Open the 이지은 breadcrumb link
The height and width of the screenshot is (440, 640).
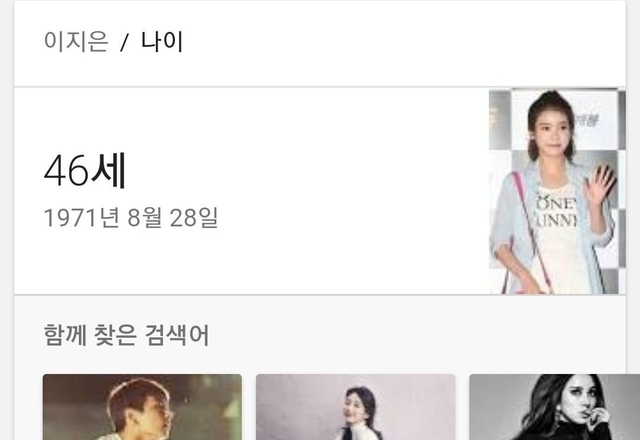[76, 42]
